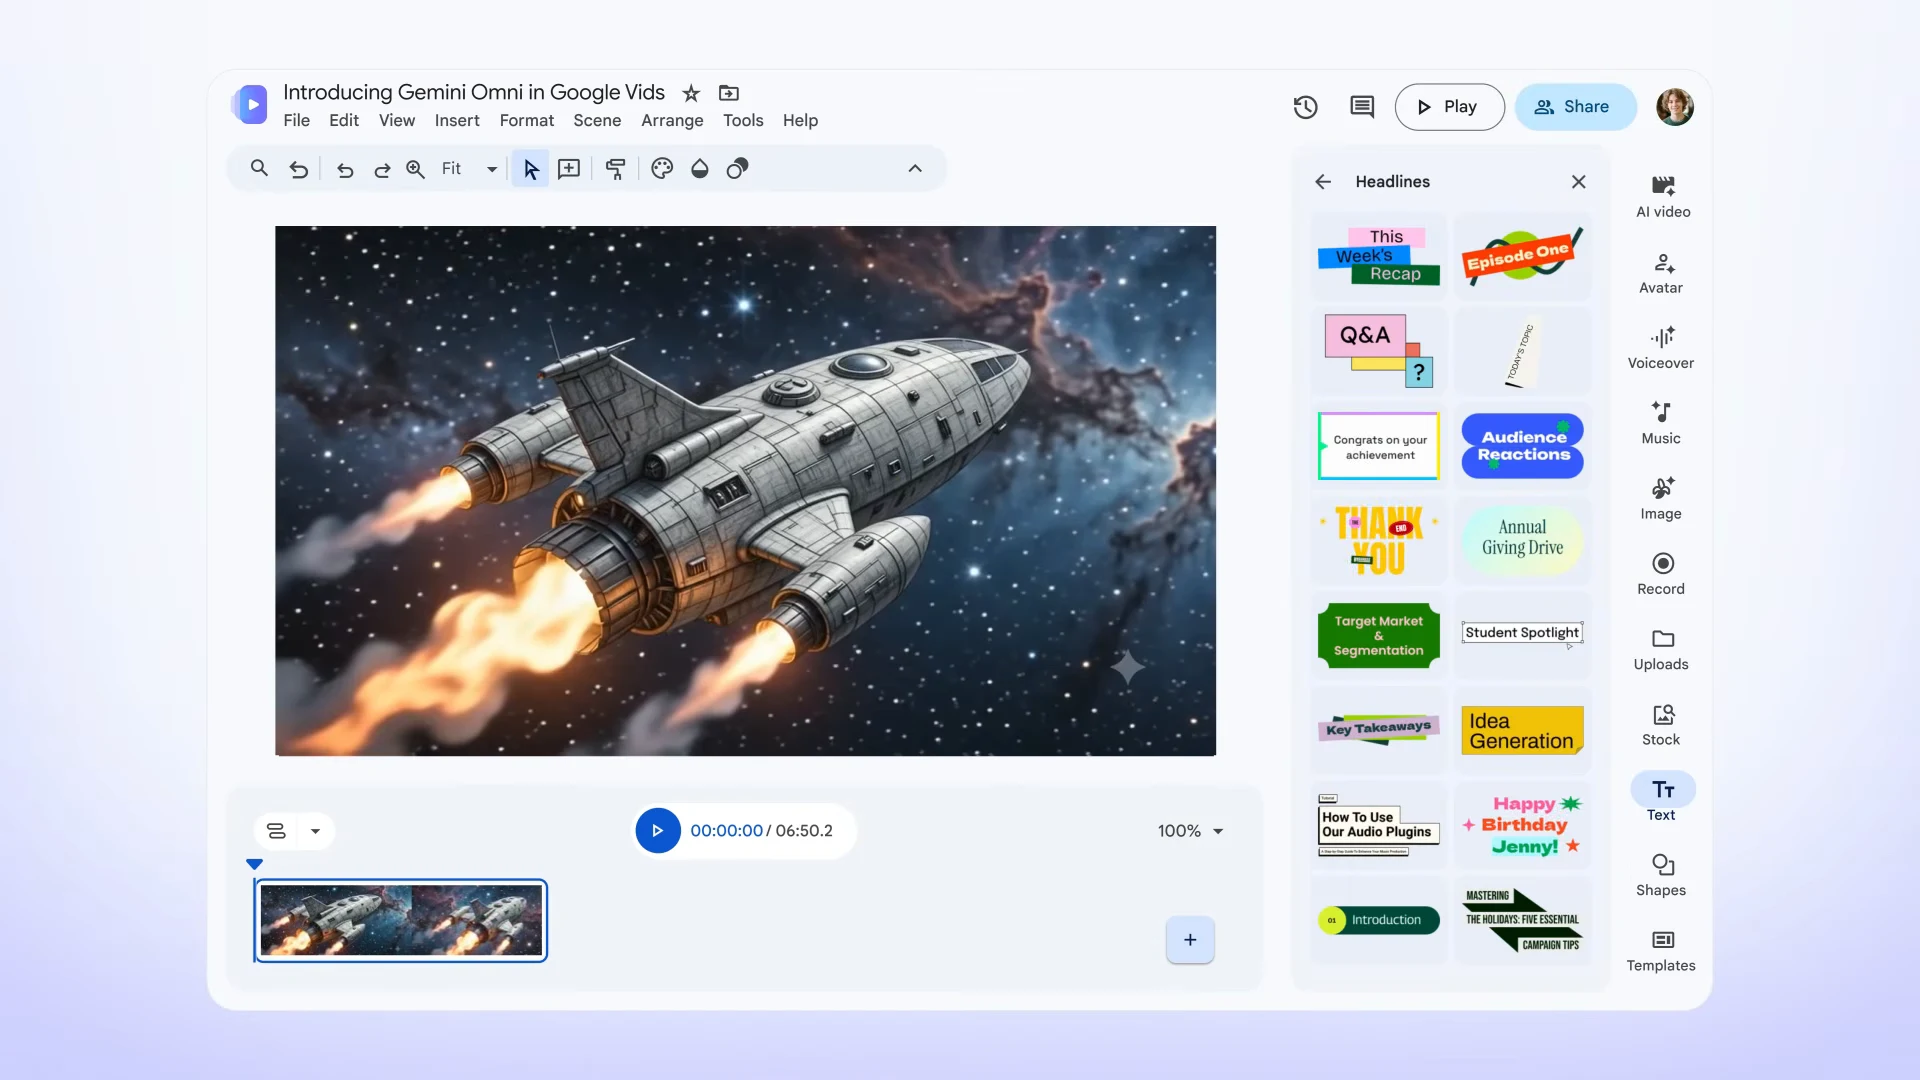1920x1080 pixels.
Task: Insert 'Happy Birthday Jenny!' headline
Action: (1522, 825)
